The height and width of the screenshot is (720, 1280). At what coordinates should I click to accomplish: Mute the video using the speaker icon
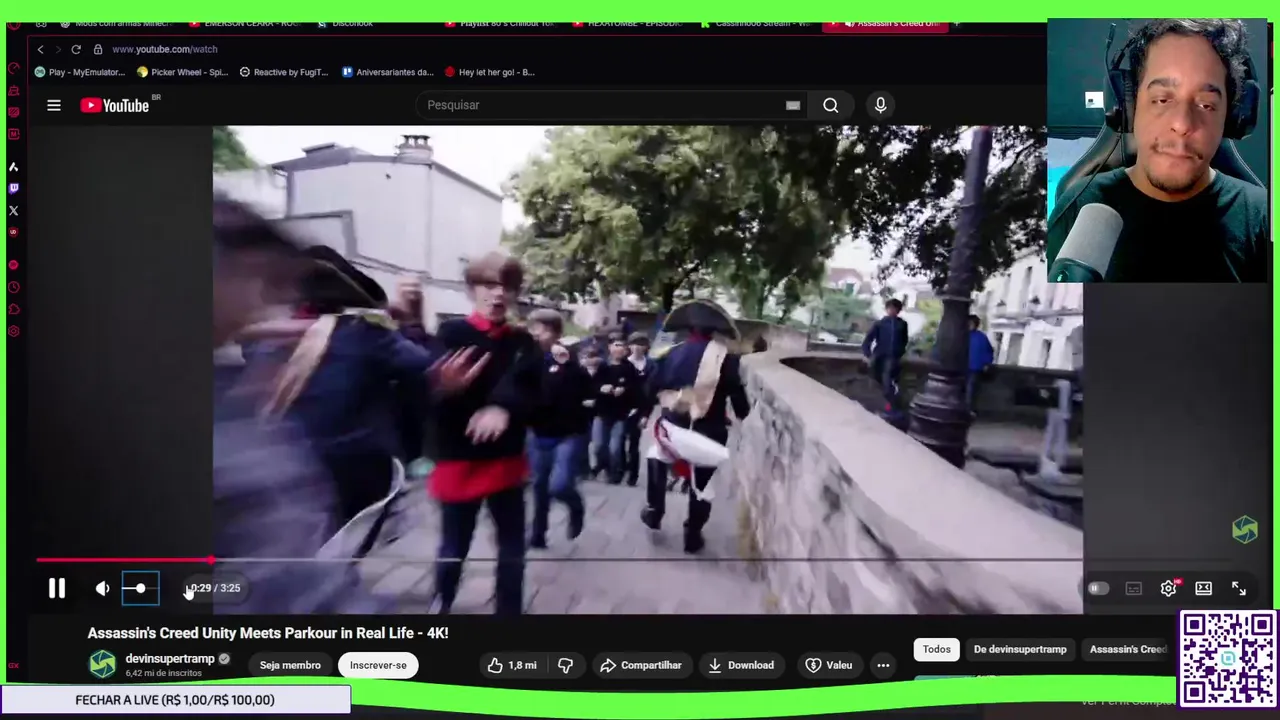tap(102, 589)
